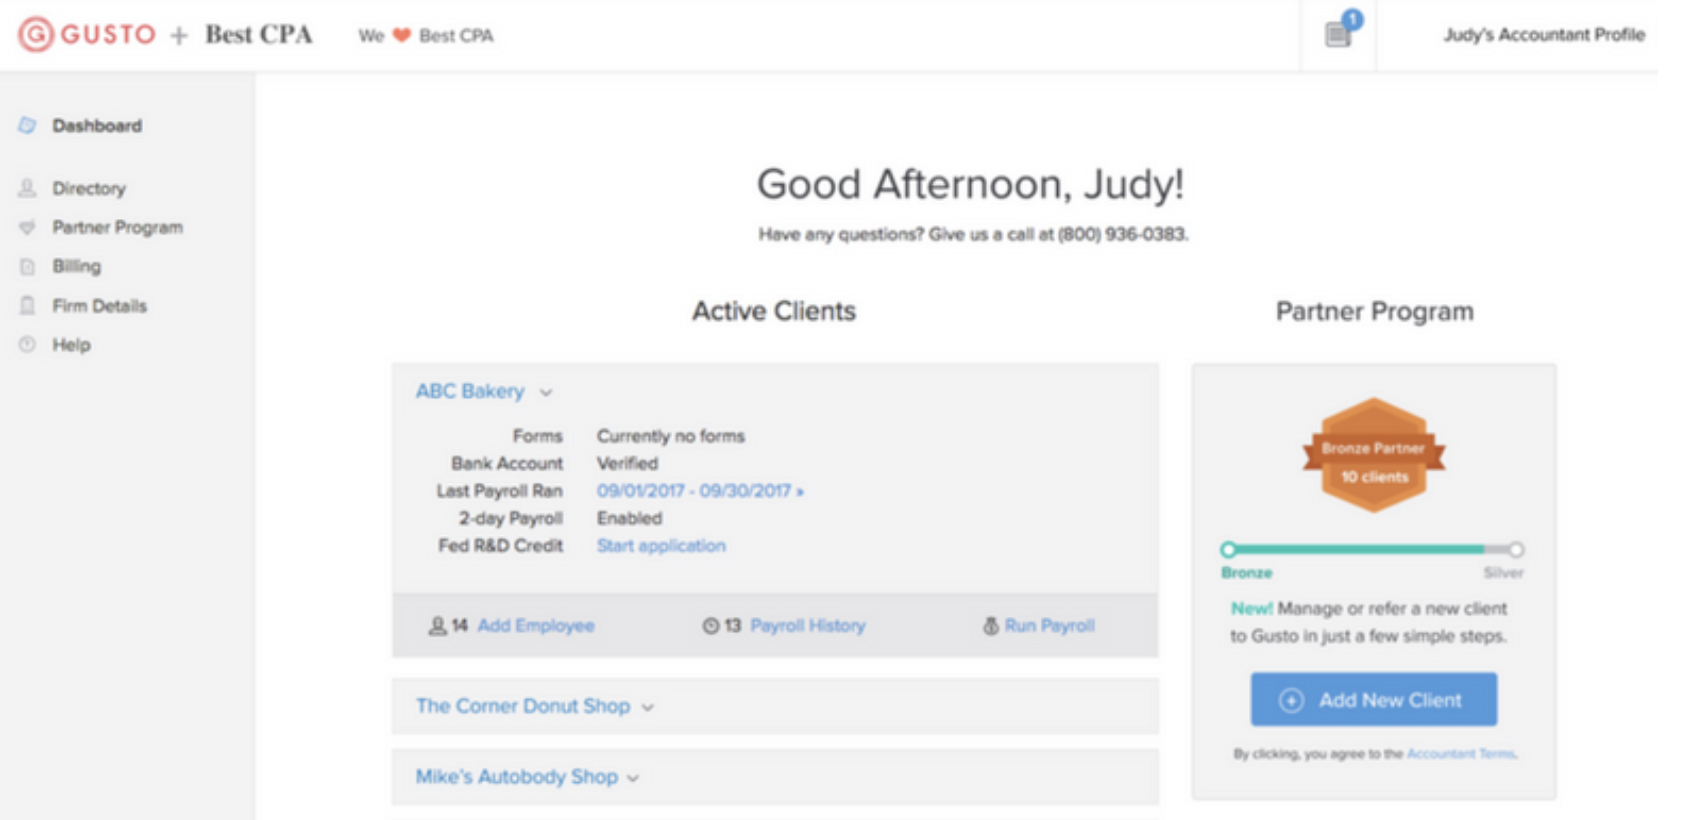The image size is (1702, 820).
Task: Open Help in the sidebar
Action: (71, 345)
